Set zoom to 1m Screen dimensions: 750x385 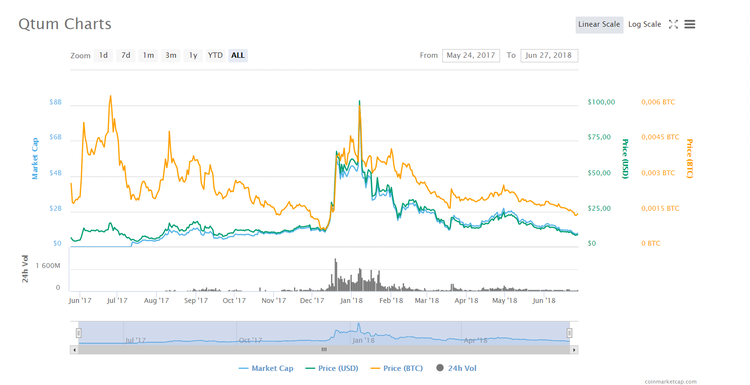tap(148, 55)
